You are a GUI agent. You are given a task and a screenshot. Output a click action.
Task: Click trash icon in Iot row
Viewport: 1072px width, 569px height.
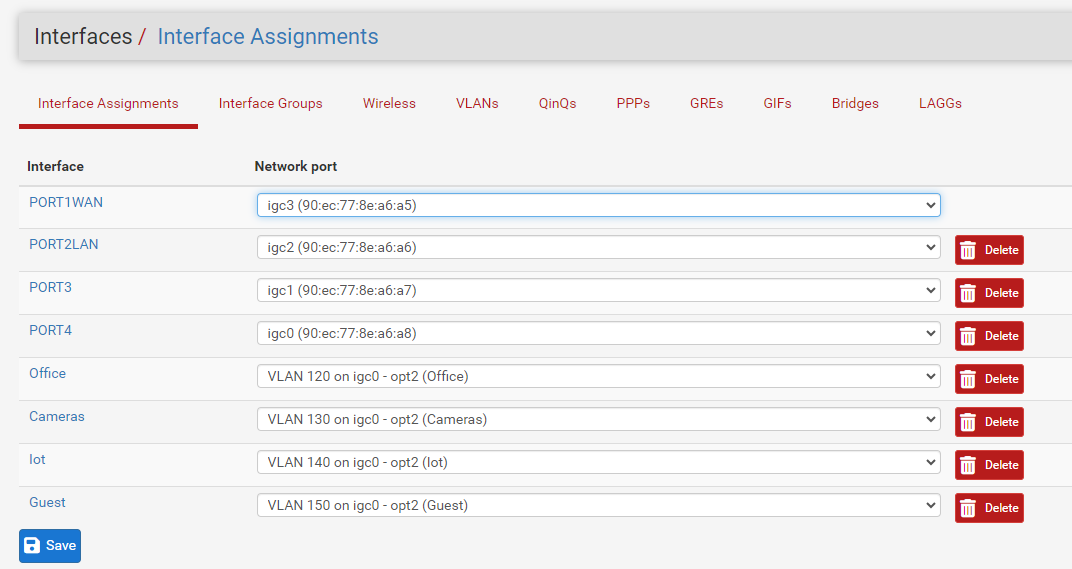(x=967, y=466)
